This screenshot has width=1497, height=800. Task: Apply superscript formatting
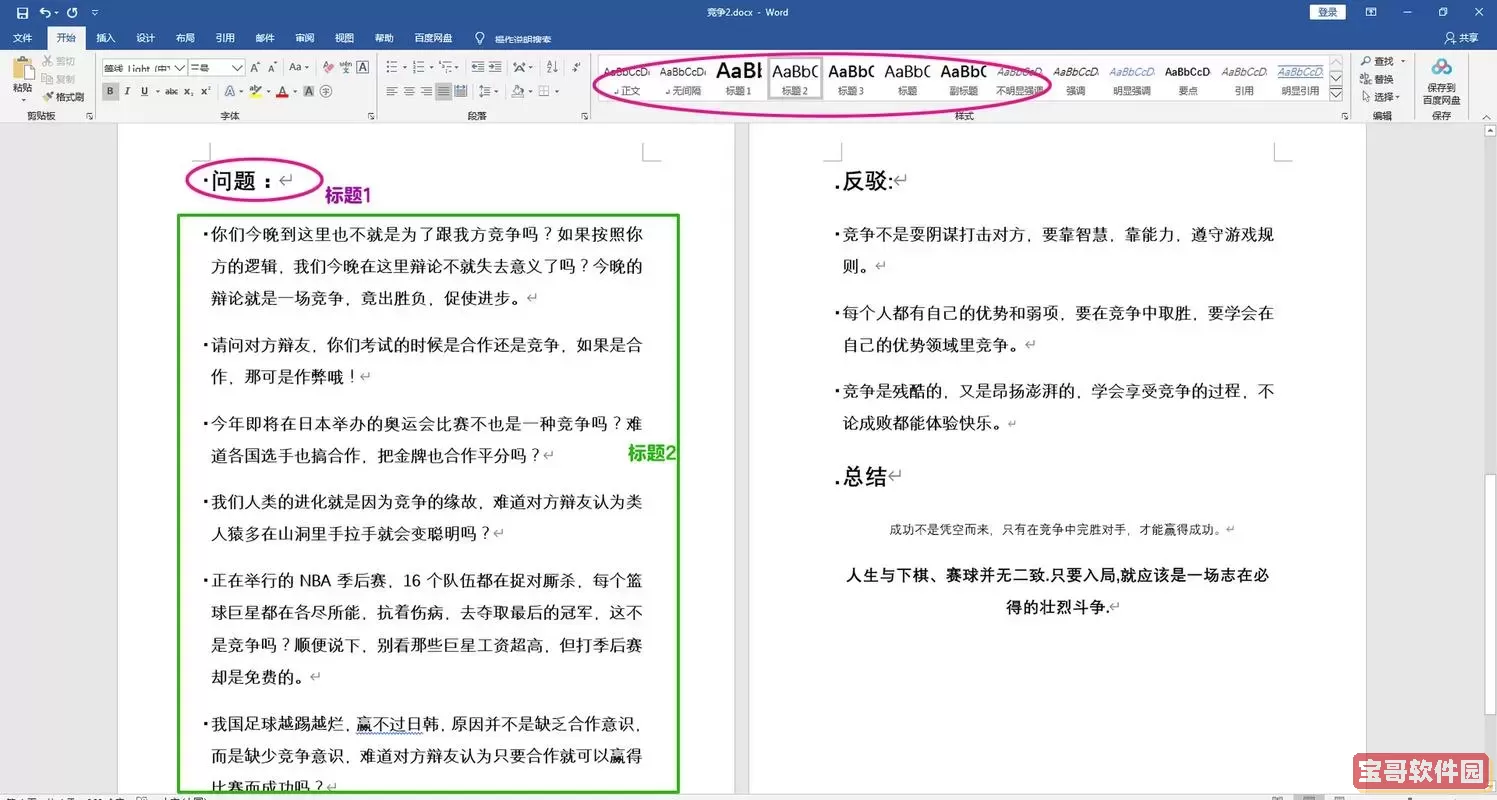tap(203, 90)
